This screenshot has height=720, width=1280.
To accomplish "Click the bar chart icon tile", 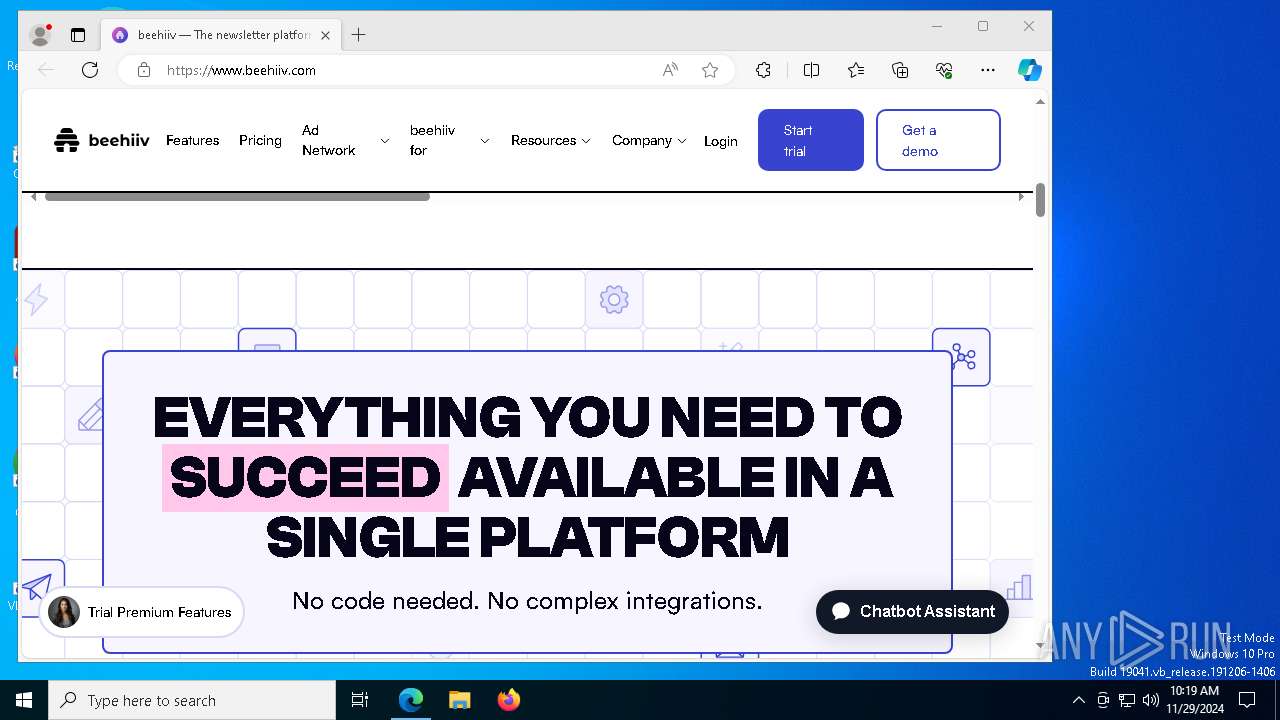I will [1018, 587].
